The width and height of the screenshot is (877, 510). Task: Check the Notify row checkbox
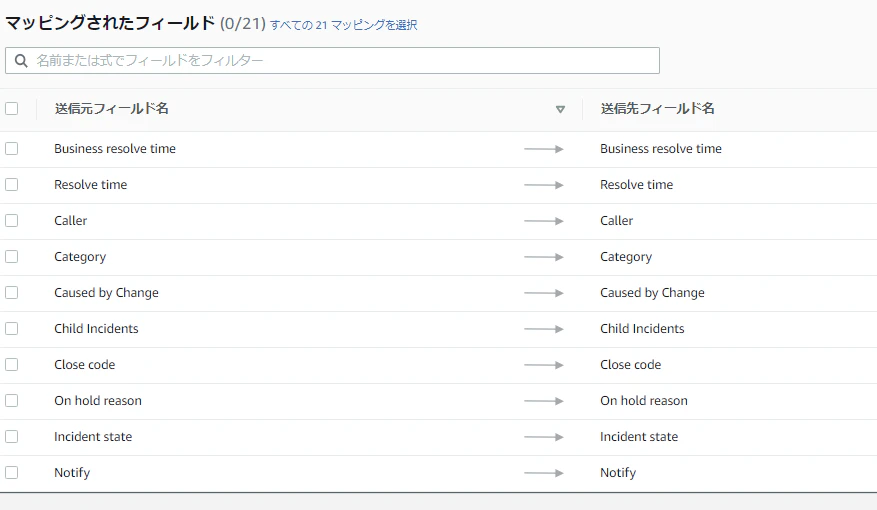(x=11, y=473)
